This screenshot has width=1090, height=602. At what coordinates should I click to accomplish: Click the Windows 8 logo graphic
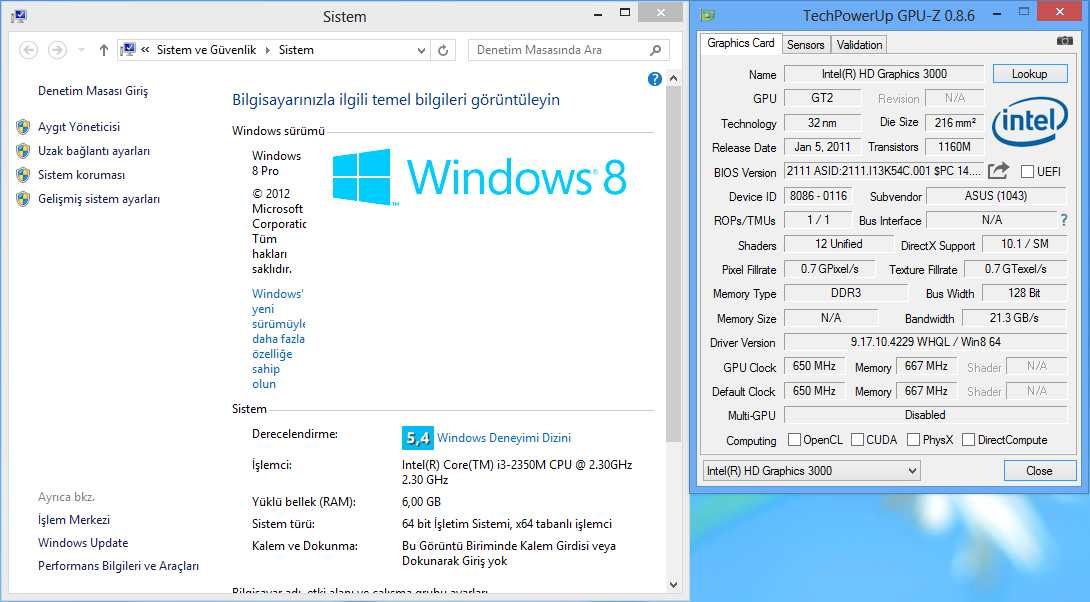point(479,177)
